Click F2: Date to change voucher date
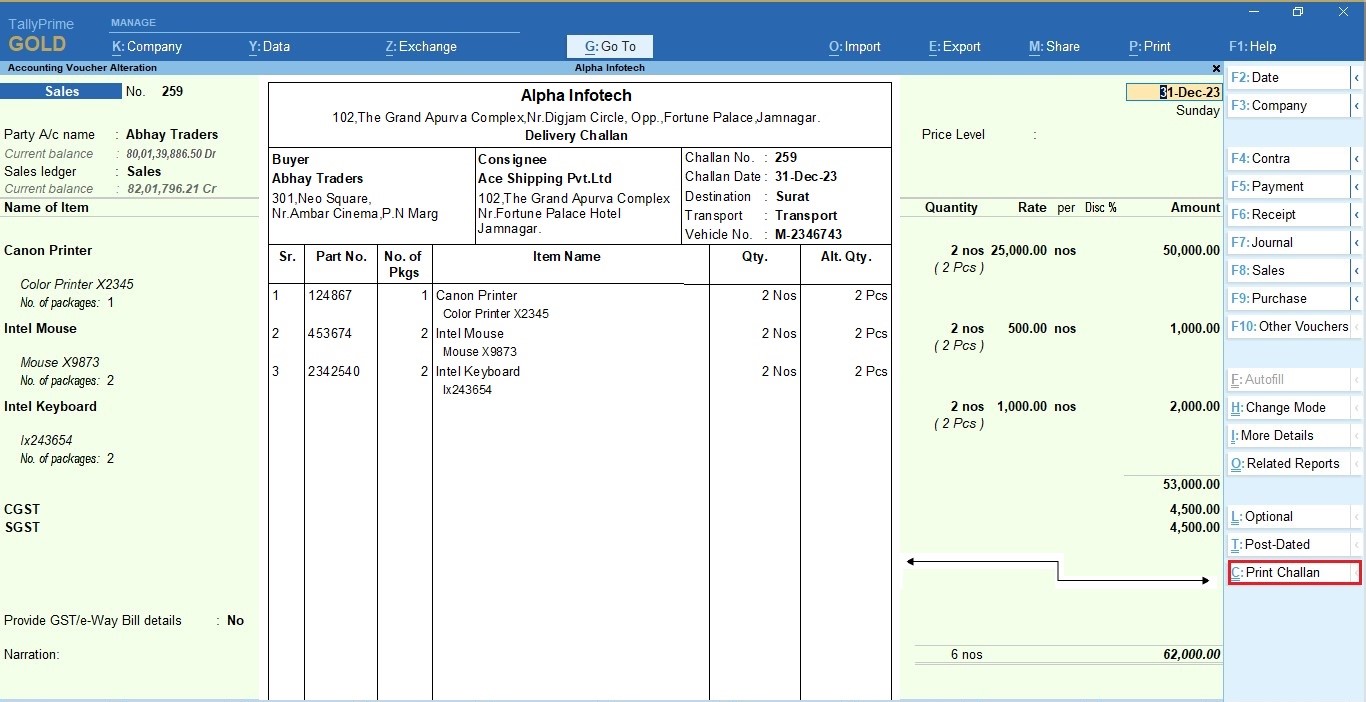 [1290, 77]
